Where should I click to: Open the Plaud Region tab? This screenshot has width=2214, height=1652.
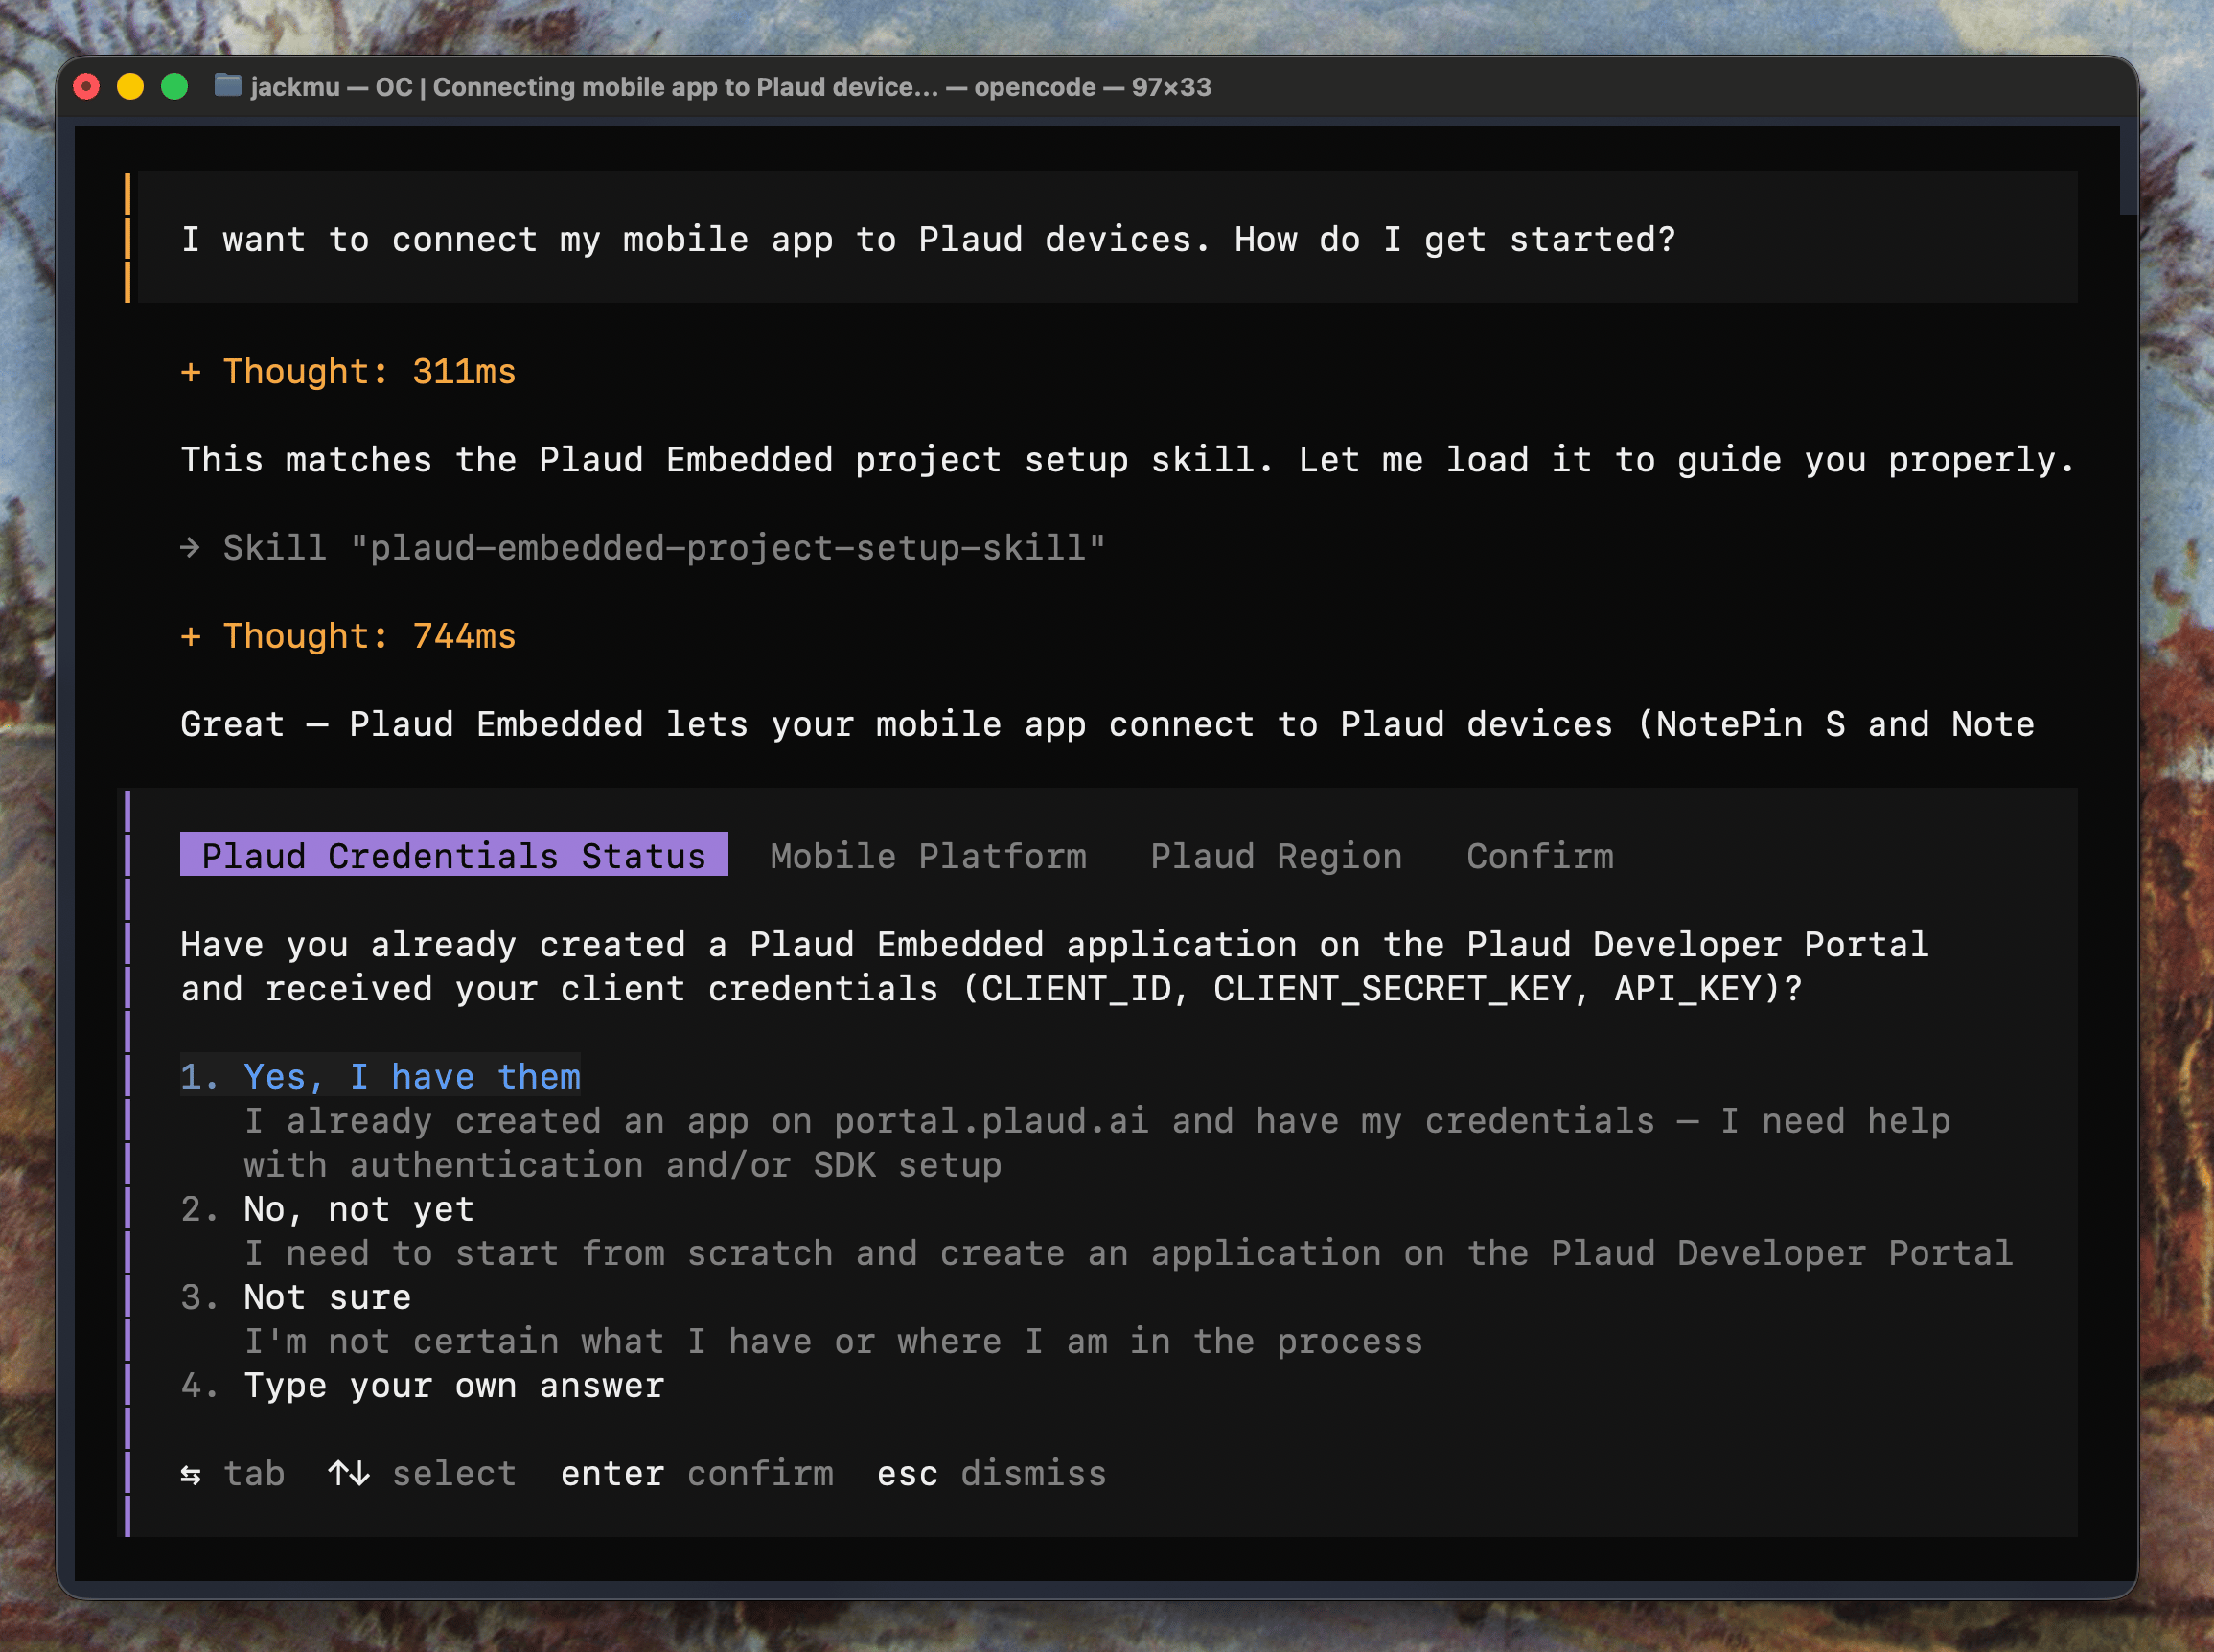[1276, 855]
